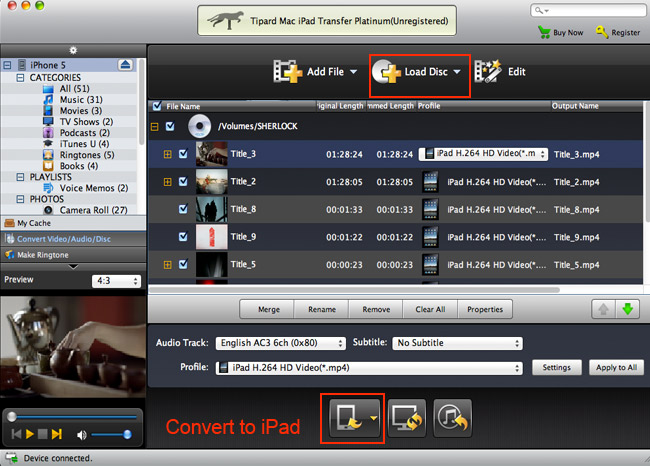The height and width of the screenshot is (466, 650).
Task: Open the Subtitle dropdown
Action: (457, 343)
